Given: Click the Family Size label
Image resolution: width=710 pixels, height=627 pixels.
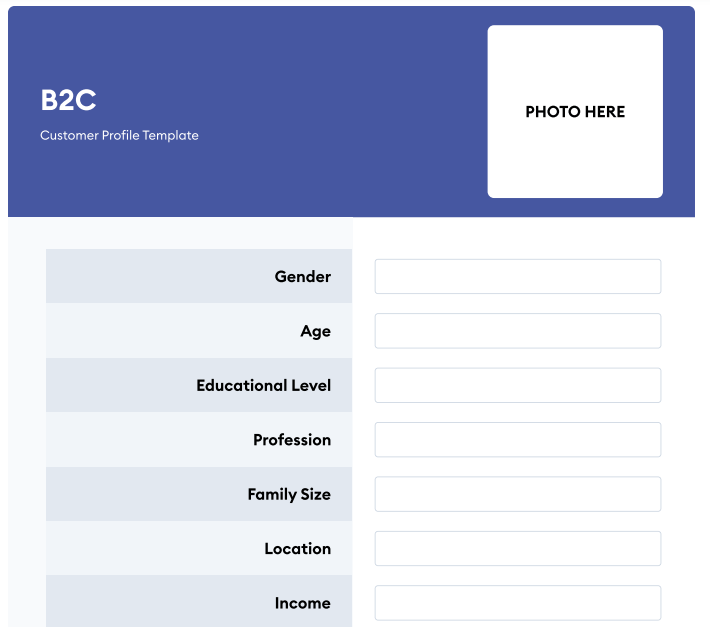Looking at the screenshot, I should point(288,494).
